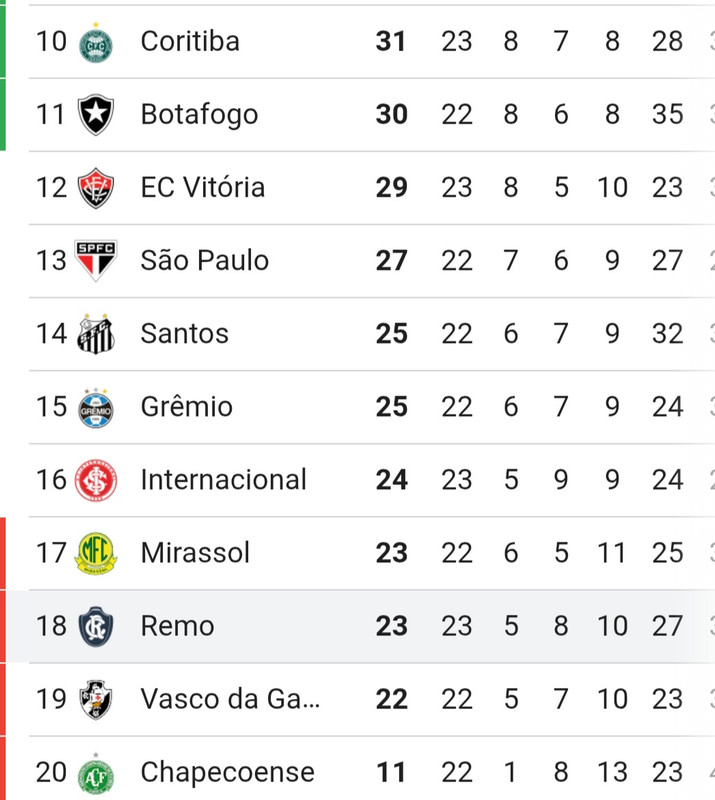Select the Chapecoense green badge
Image resolution: width=715 pixels, height=800 pixels.
(96, 773)
